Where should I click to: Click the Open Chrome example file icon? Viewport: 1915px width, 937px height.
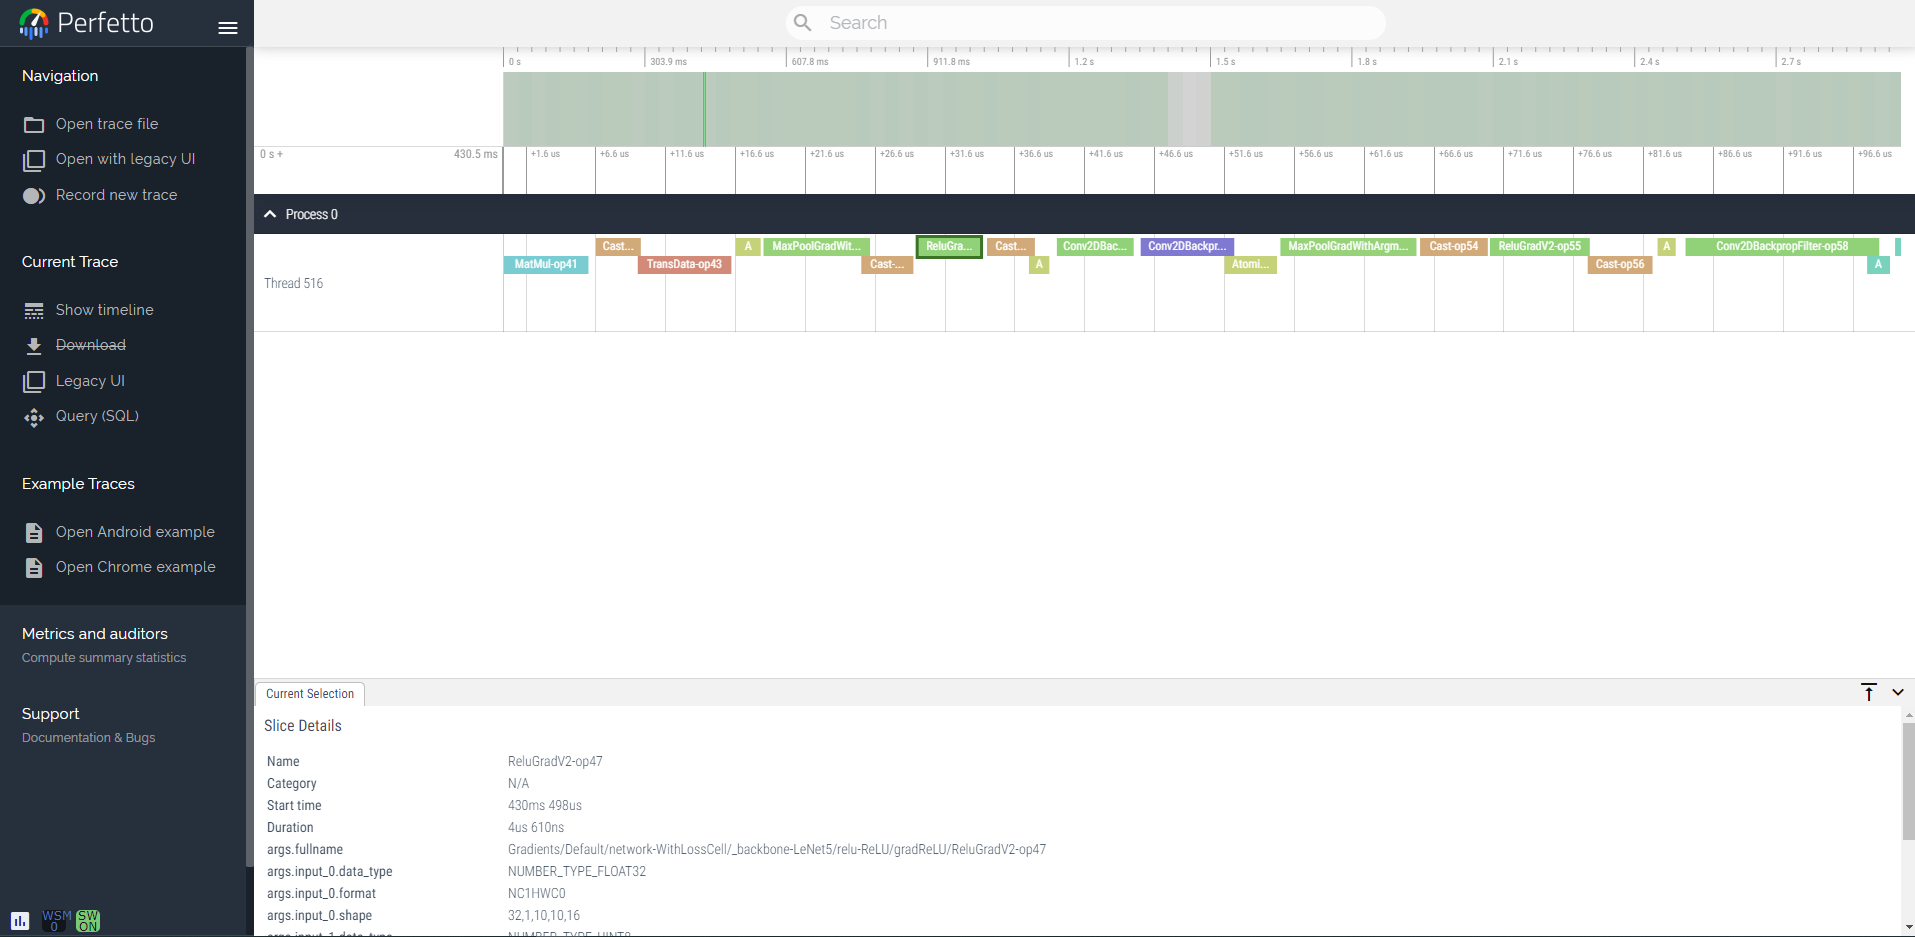(x=34, y=568)
